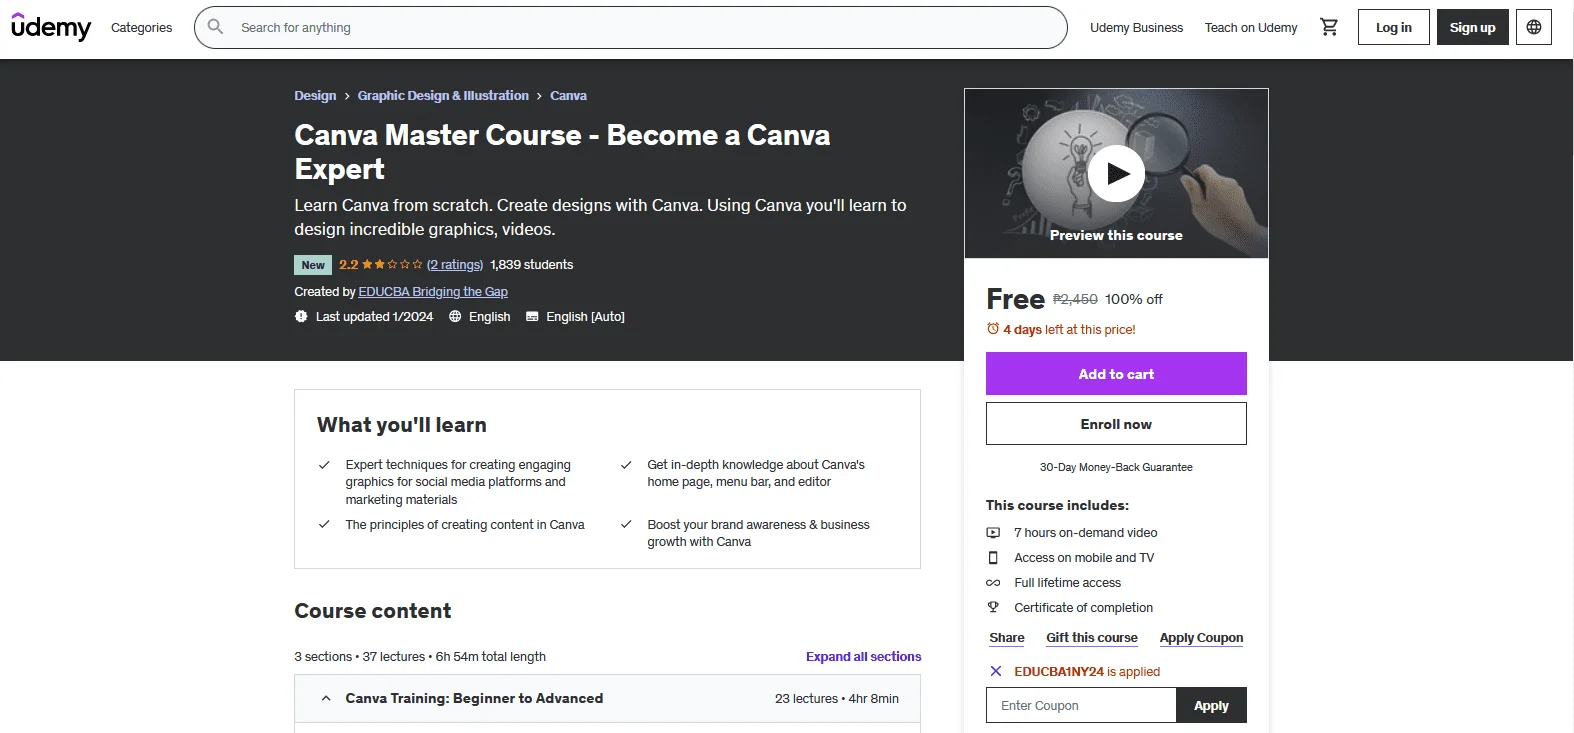
Task: Click Enroll now button
Action: pos(1116,424)
